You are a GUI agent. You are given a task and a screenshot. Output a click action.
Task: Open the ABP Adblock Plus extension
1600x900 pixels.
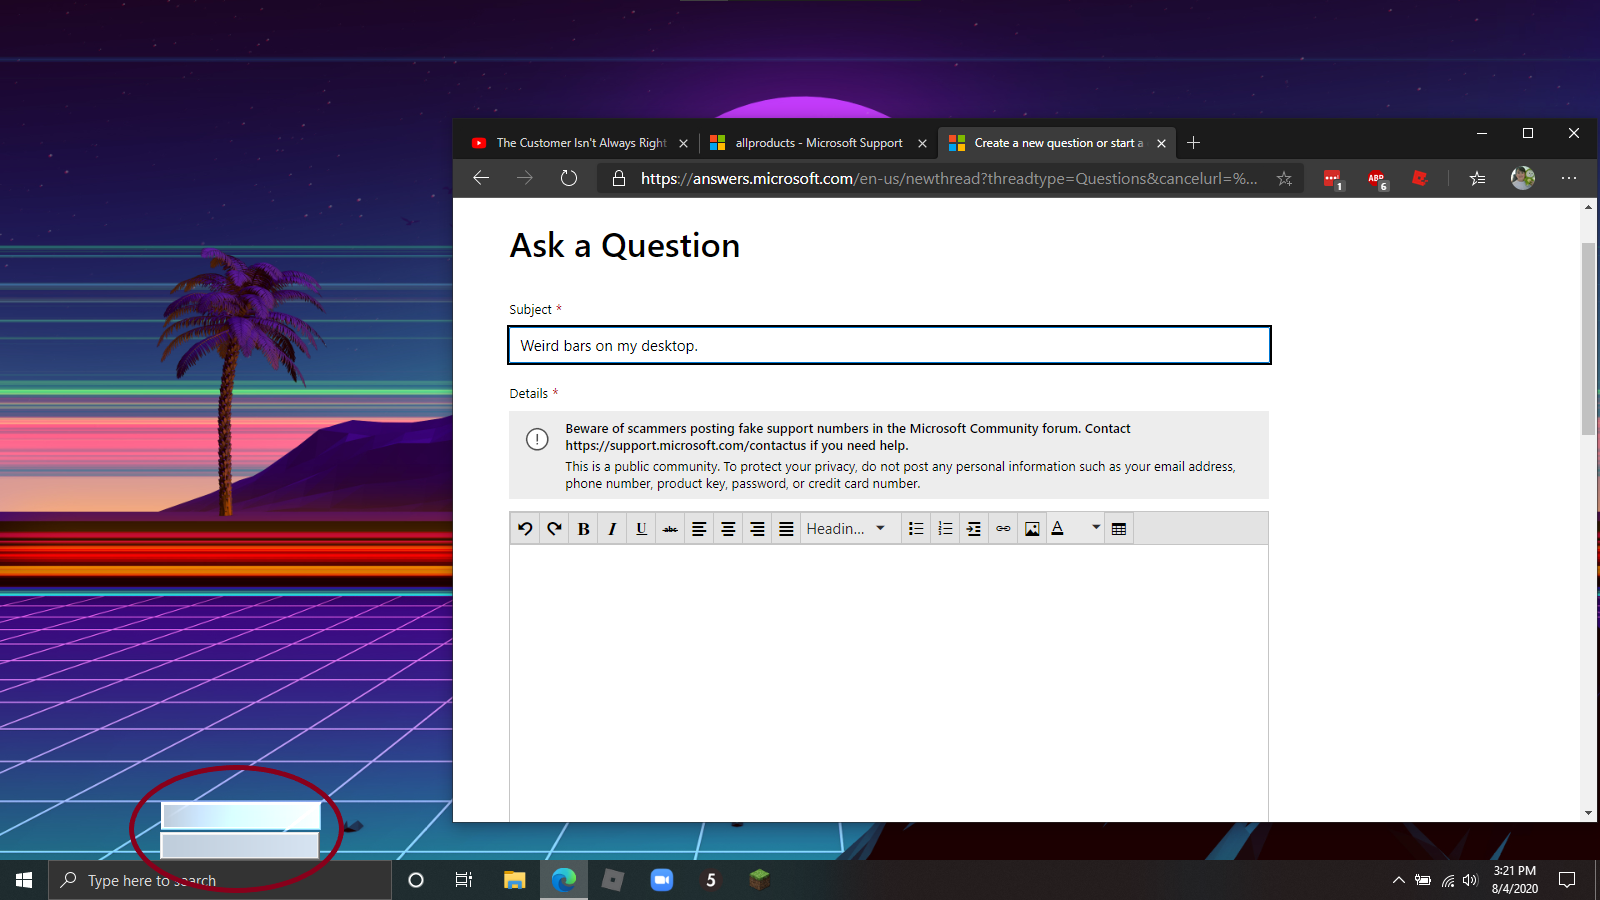tap(1377, 179)
